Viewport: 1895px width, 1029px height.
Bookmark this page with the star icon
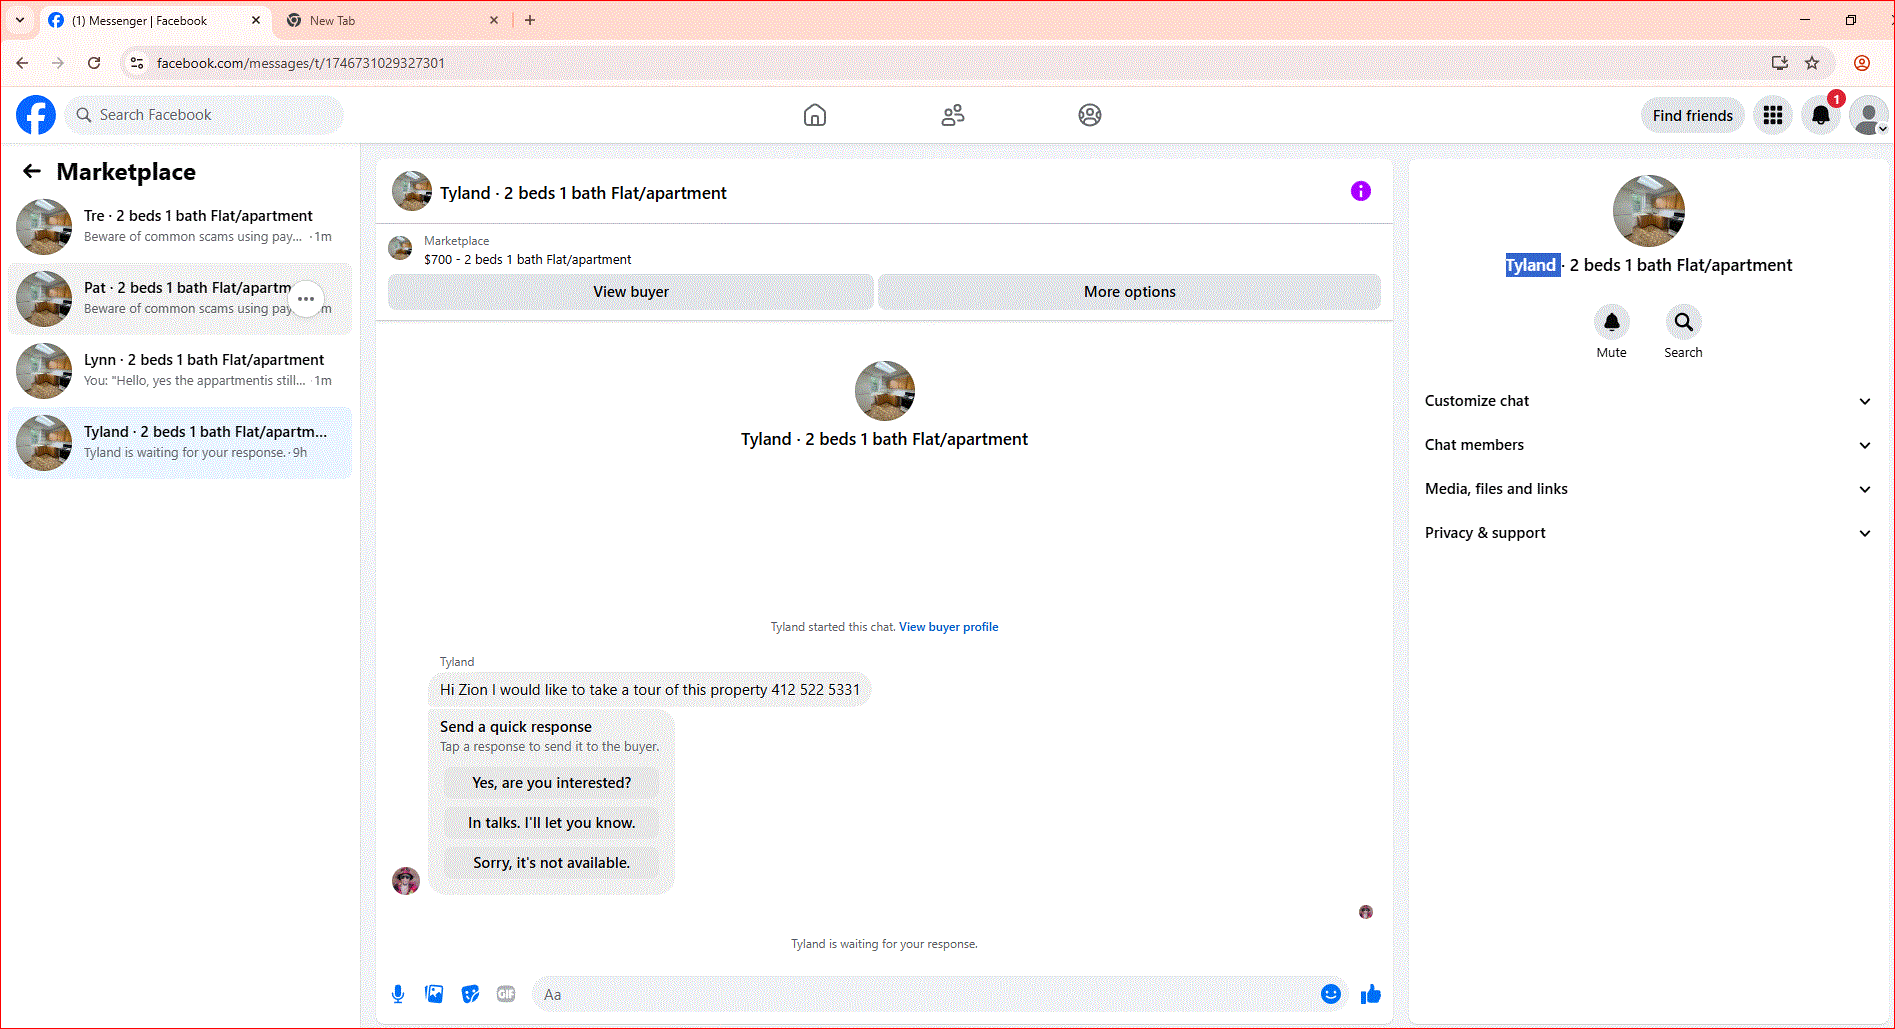tap(1812, 63)
